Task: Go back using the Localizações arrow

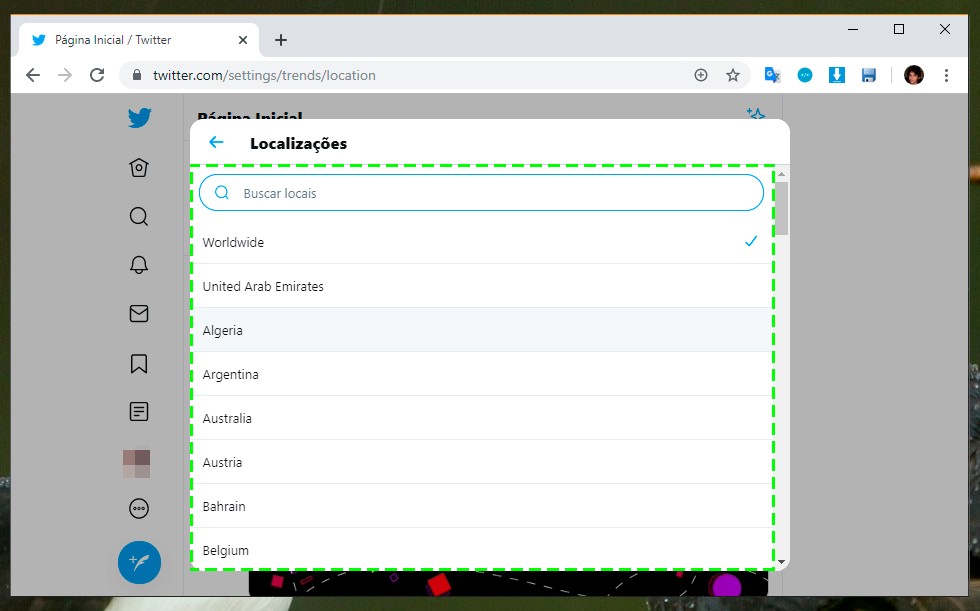Action: pos(216,143)
